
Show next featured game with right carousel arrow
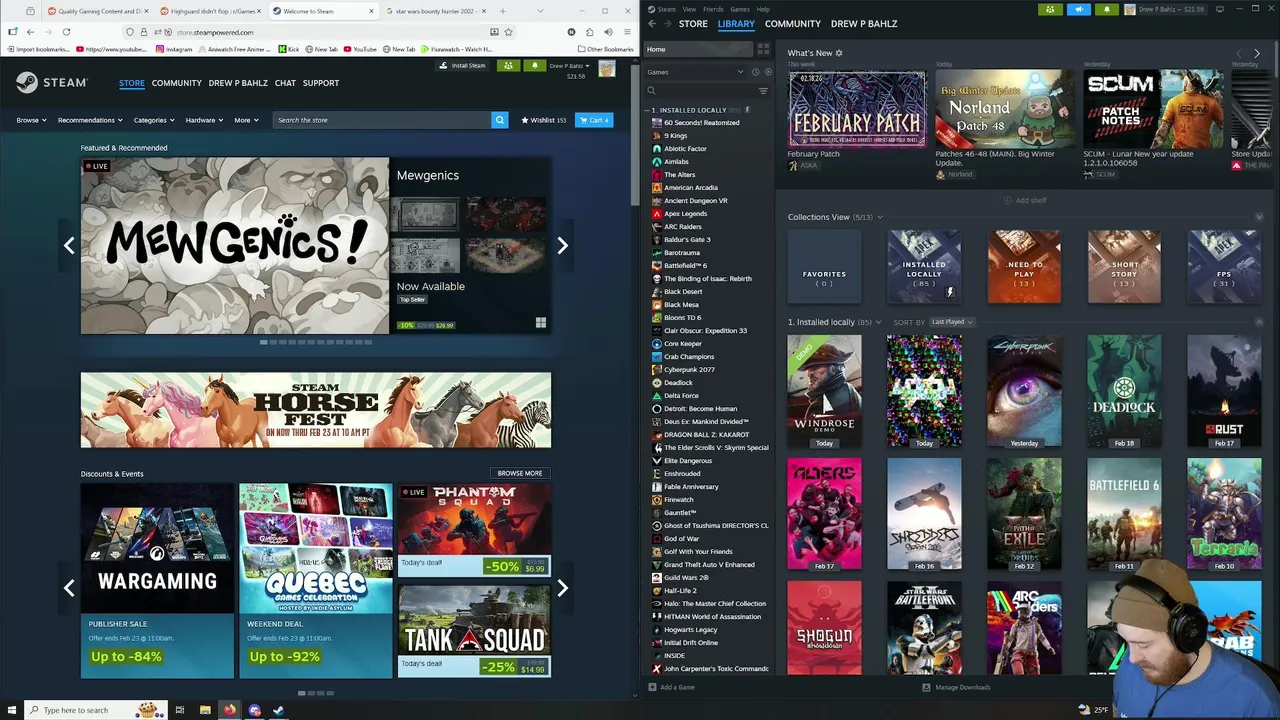[562, 245]
